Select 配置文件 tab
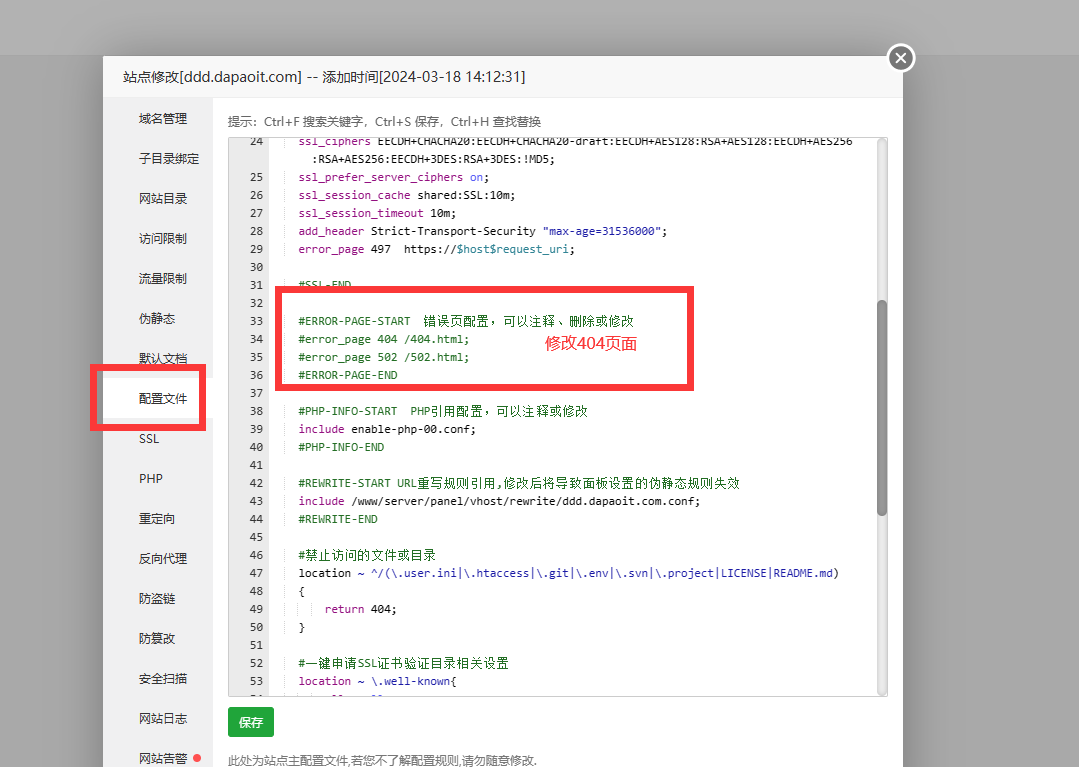Viewport: 1079px width, 767px height. (x=162, y=398)
